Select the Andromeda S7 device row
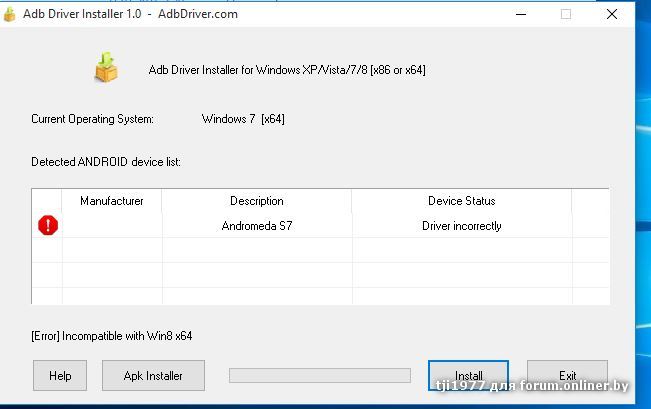This screenshot has width=651, height=409. coord(257,226)
